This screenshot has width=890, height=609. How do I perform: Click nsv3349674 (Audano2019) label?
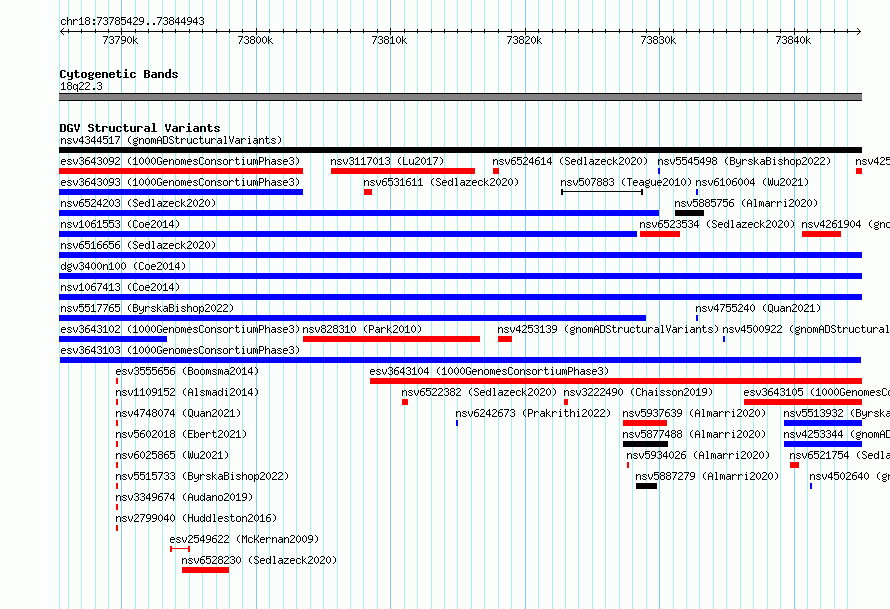184,497
